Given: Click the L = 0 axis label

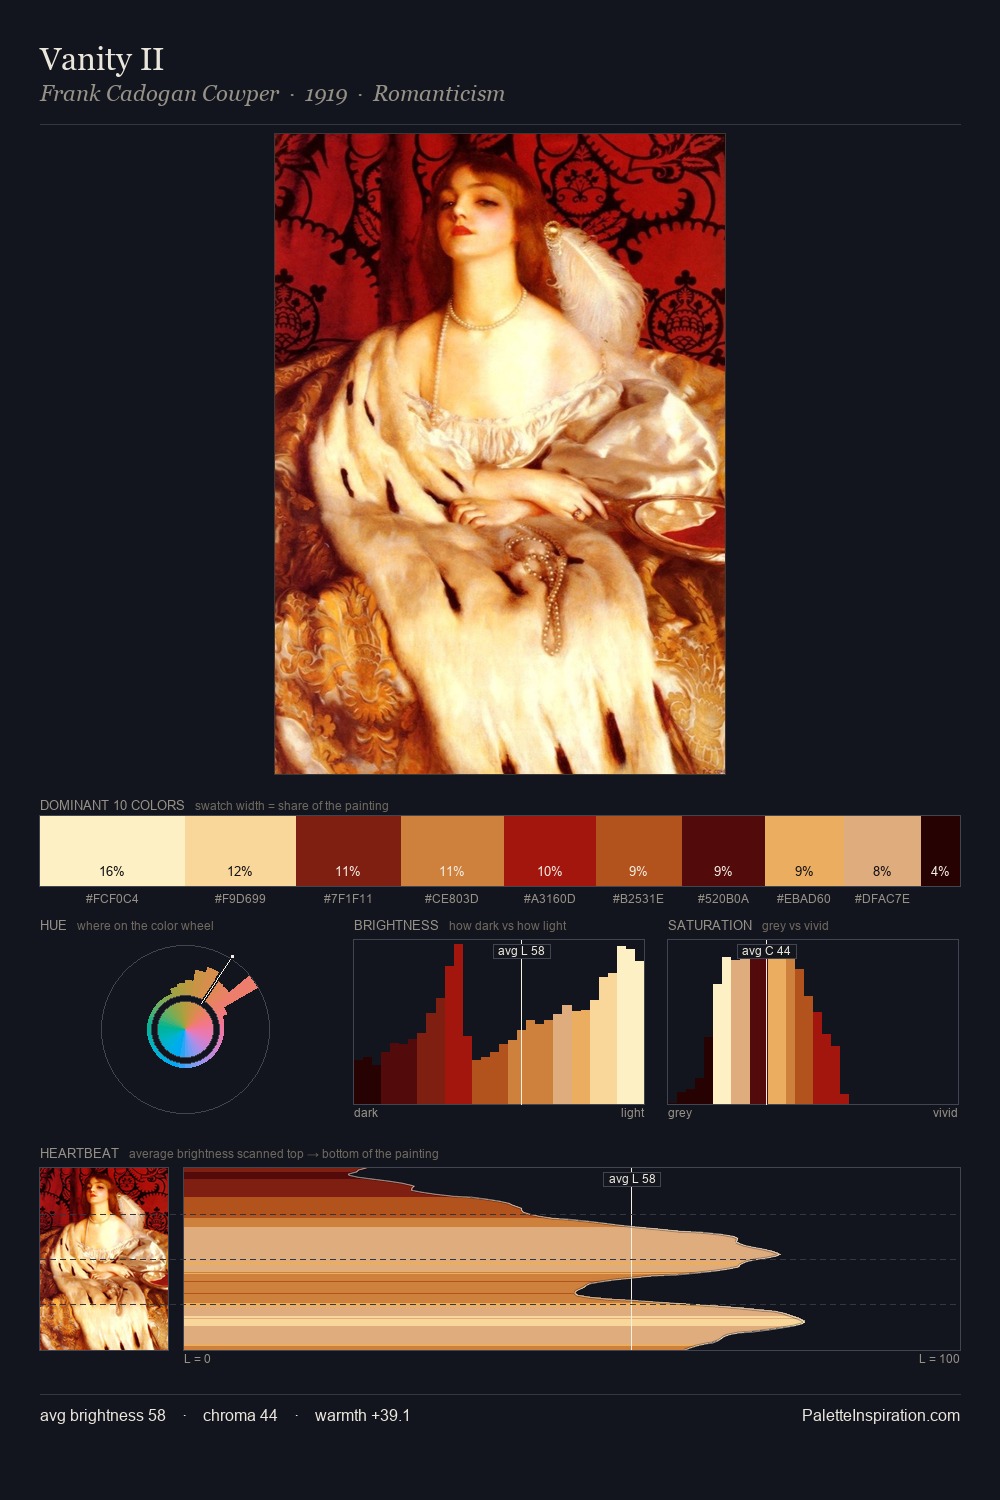Looking at the screenshot, I should click(197, 1359).
